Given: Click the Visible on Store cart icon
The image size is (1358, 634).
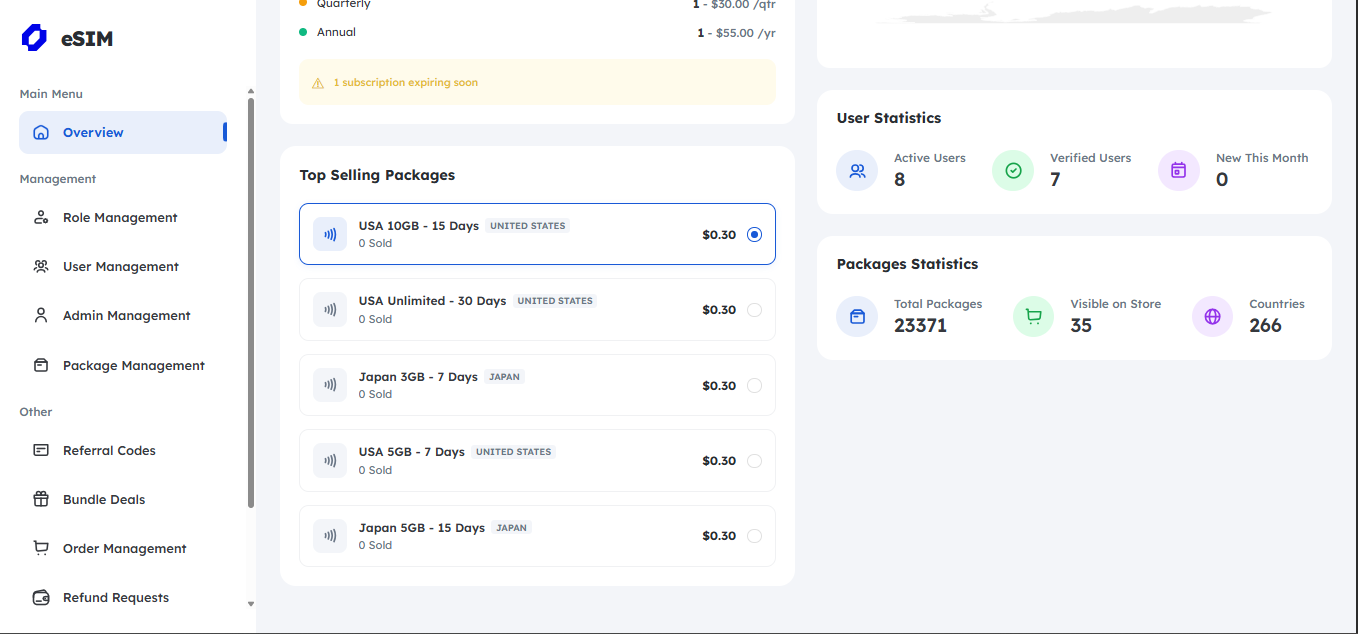Looking at the screenshot, I should pos(1033,317).
